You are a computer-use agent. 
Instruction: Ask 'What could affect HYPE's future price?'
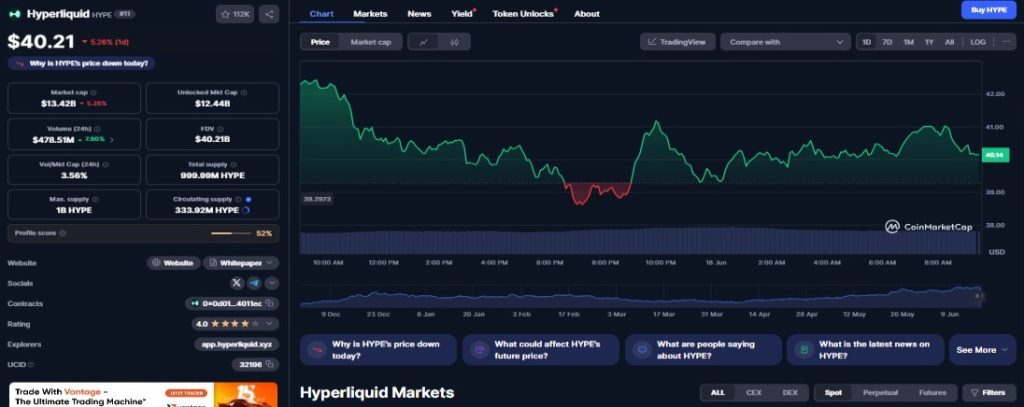(x=541, y=350)
